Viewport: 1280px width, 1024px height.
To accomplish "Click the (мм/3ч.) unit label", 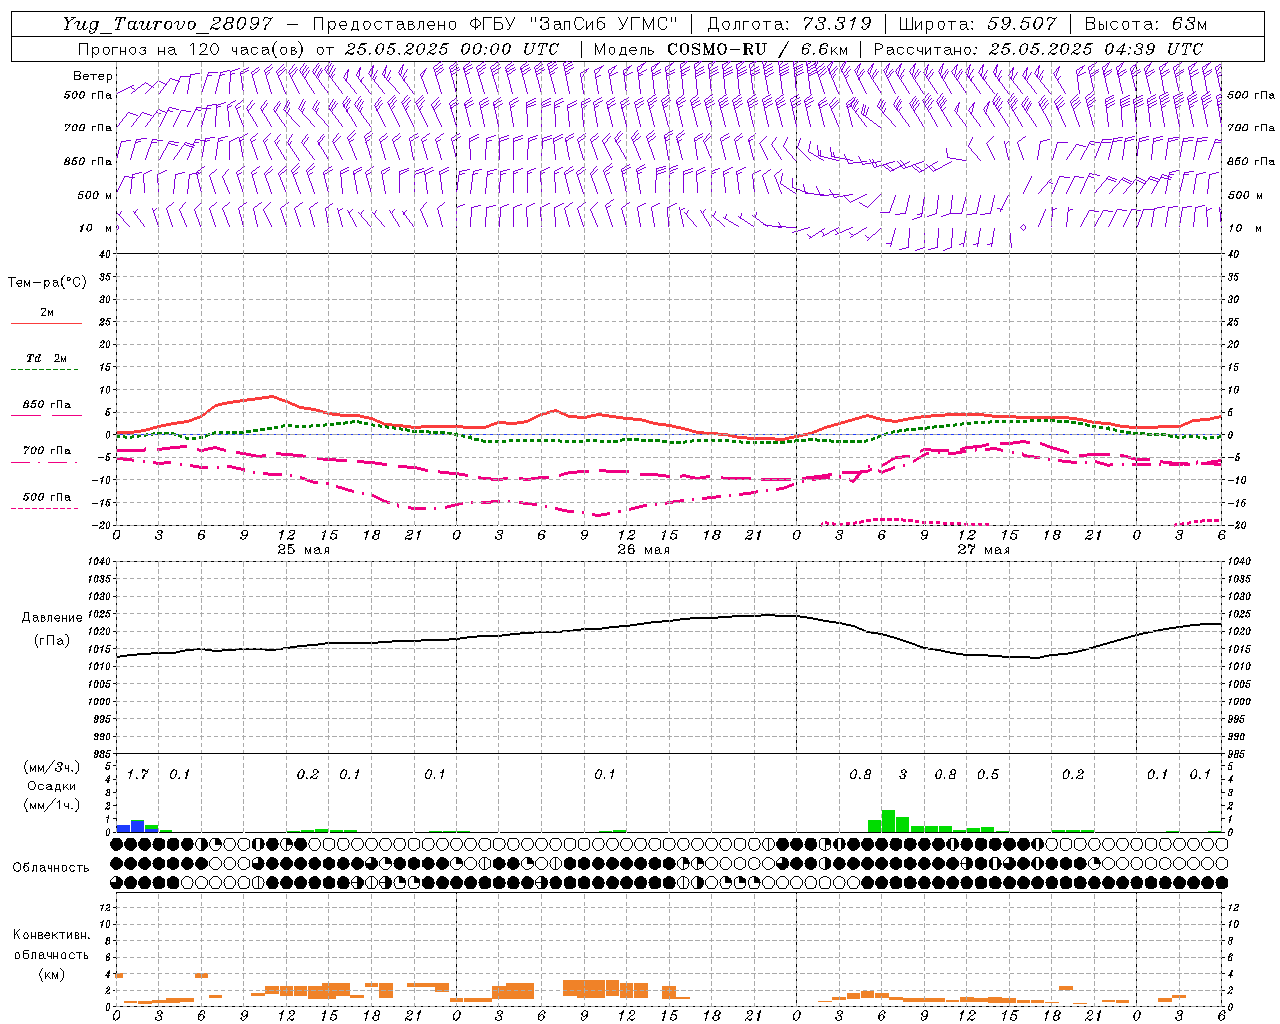I will point(52,767).
